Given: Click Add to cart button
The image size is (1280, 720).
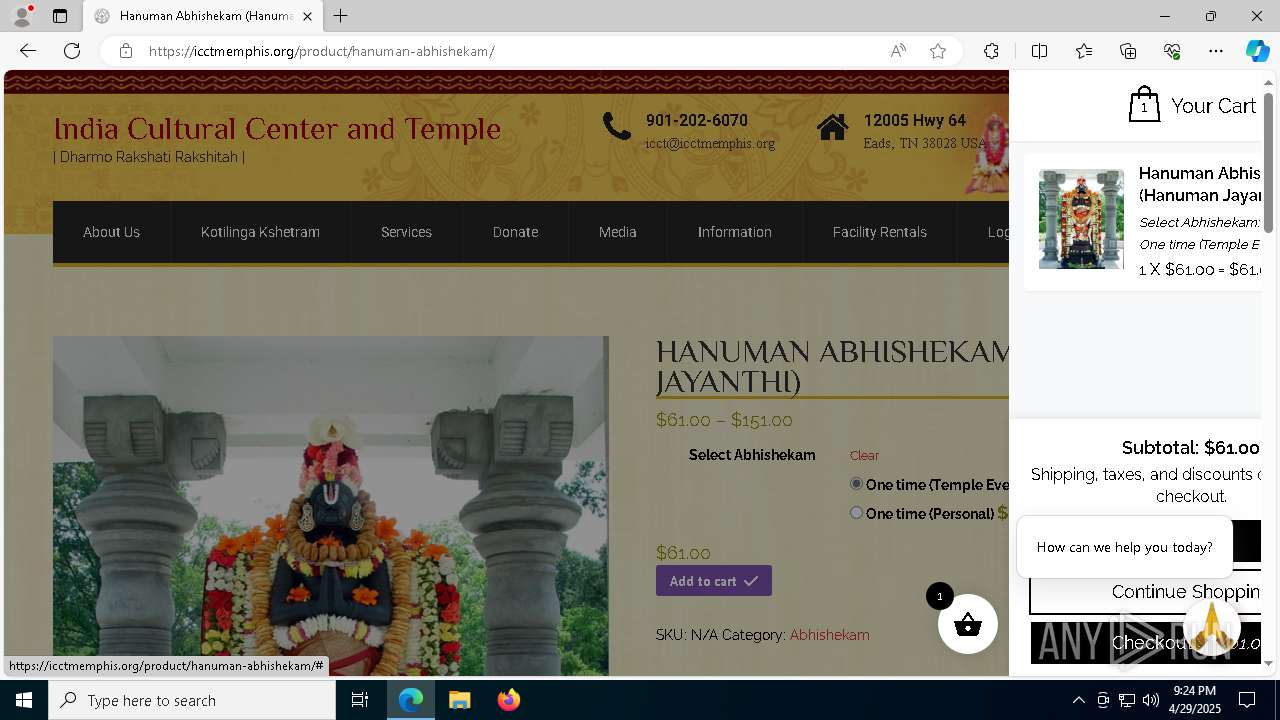Looking at the screenshot, I should [x=713, y=581].
